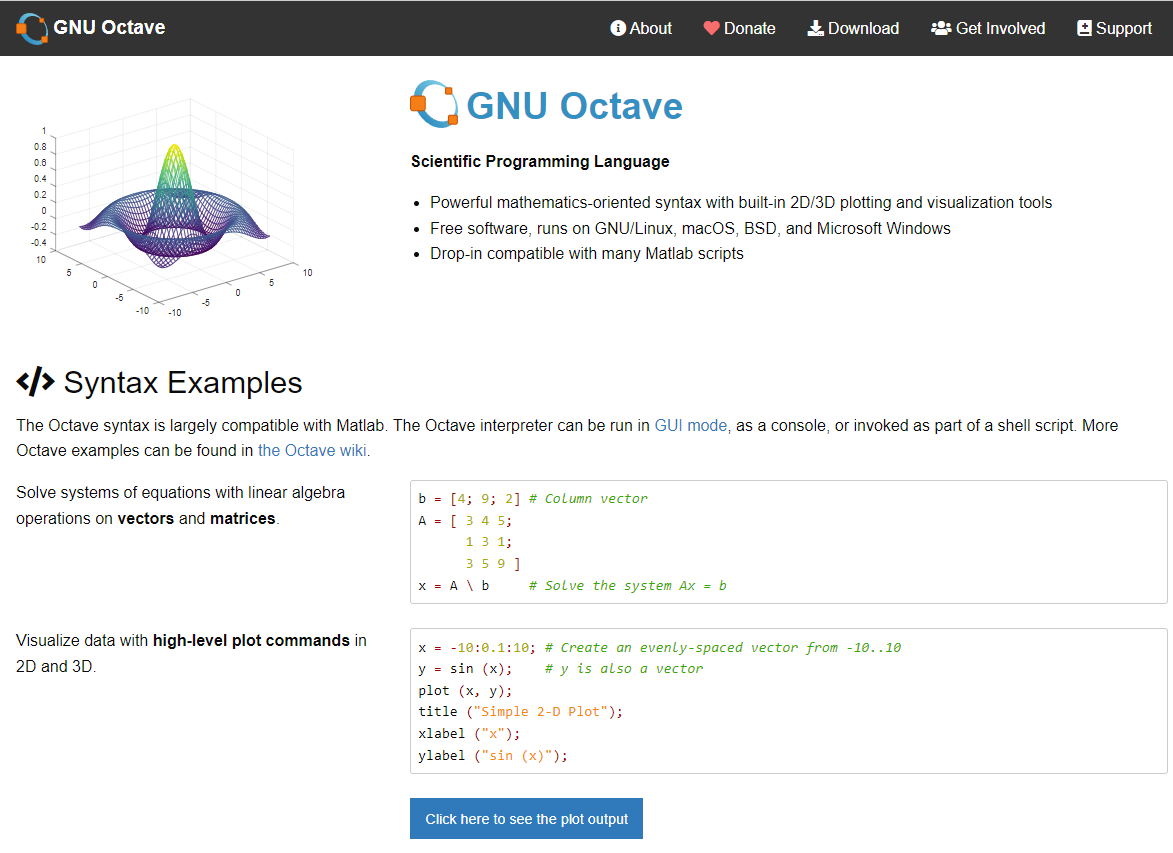The image size is (1173, 853).
Task: Open the Get Involved menu item
Action: [987, 28]
